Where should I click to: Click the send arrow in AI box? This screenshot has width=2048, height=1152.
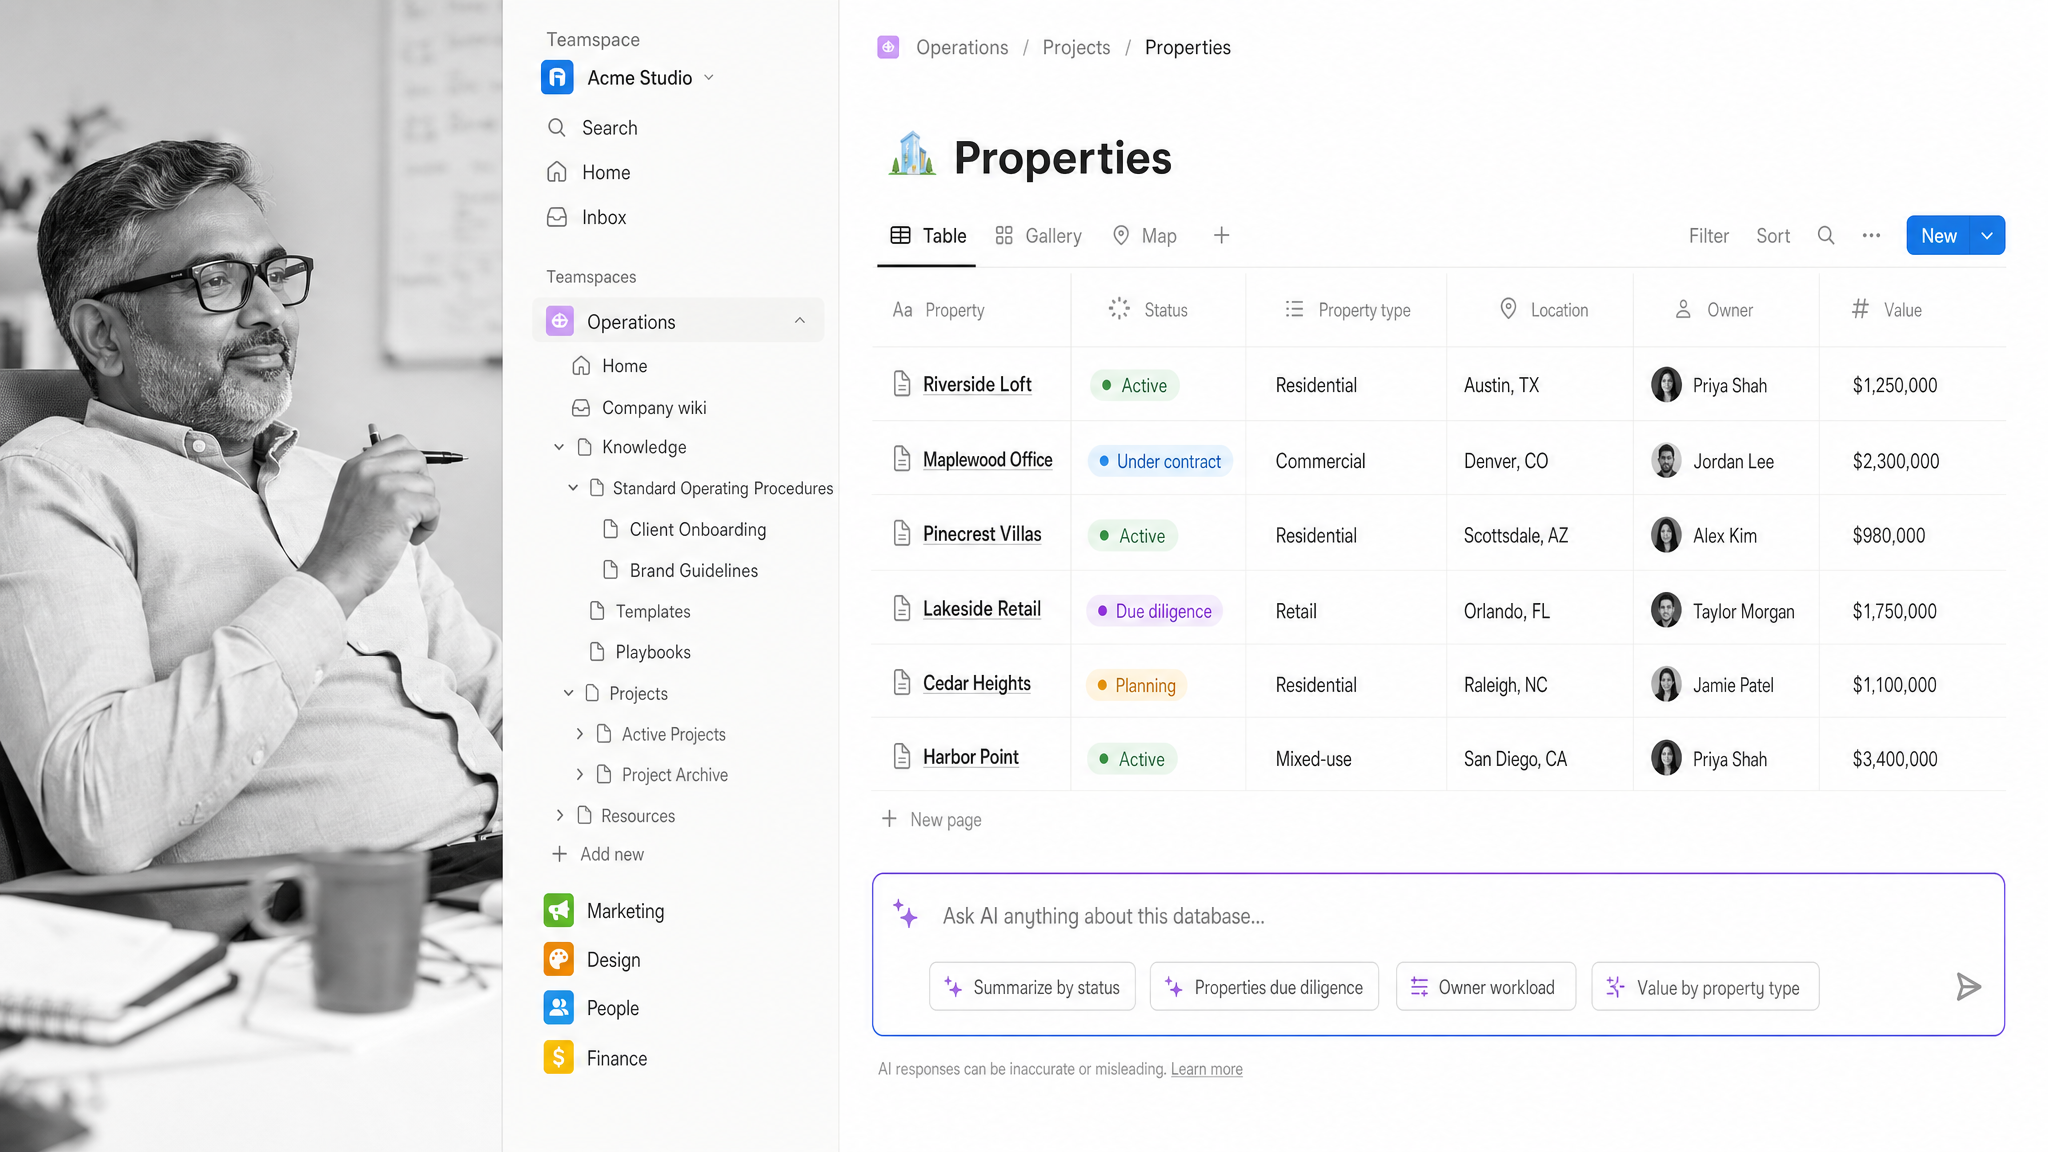coord(1968,987)
